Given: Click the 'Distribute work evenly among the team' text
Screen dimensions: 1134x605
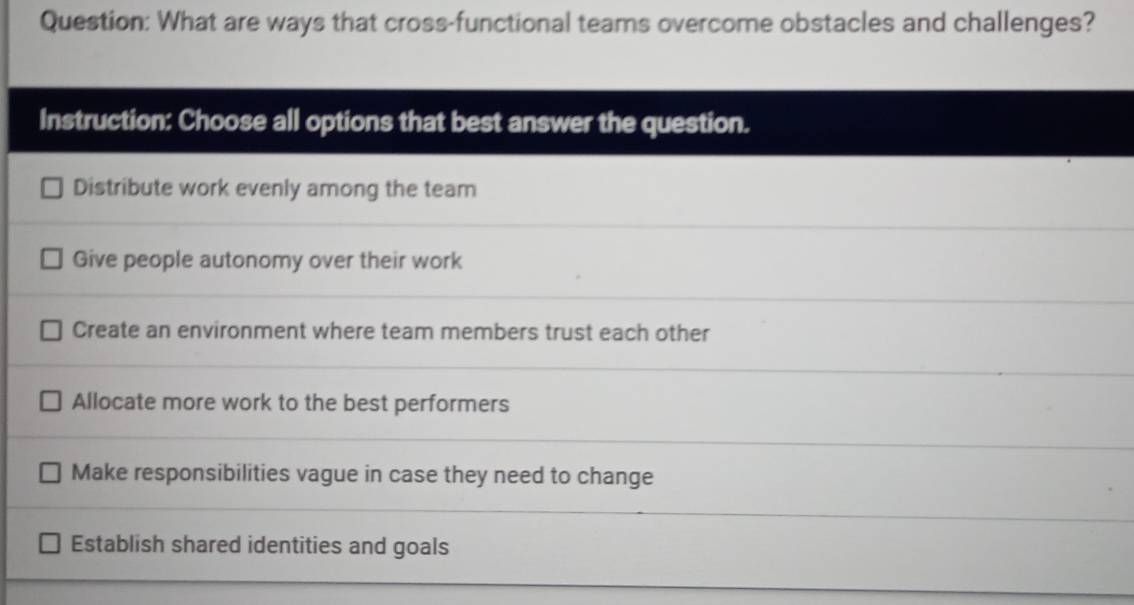Looking at the screenshot, I should (275, 188).
